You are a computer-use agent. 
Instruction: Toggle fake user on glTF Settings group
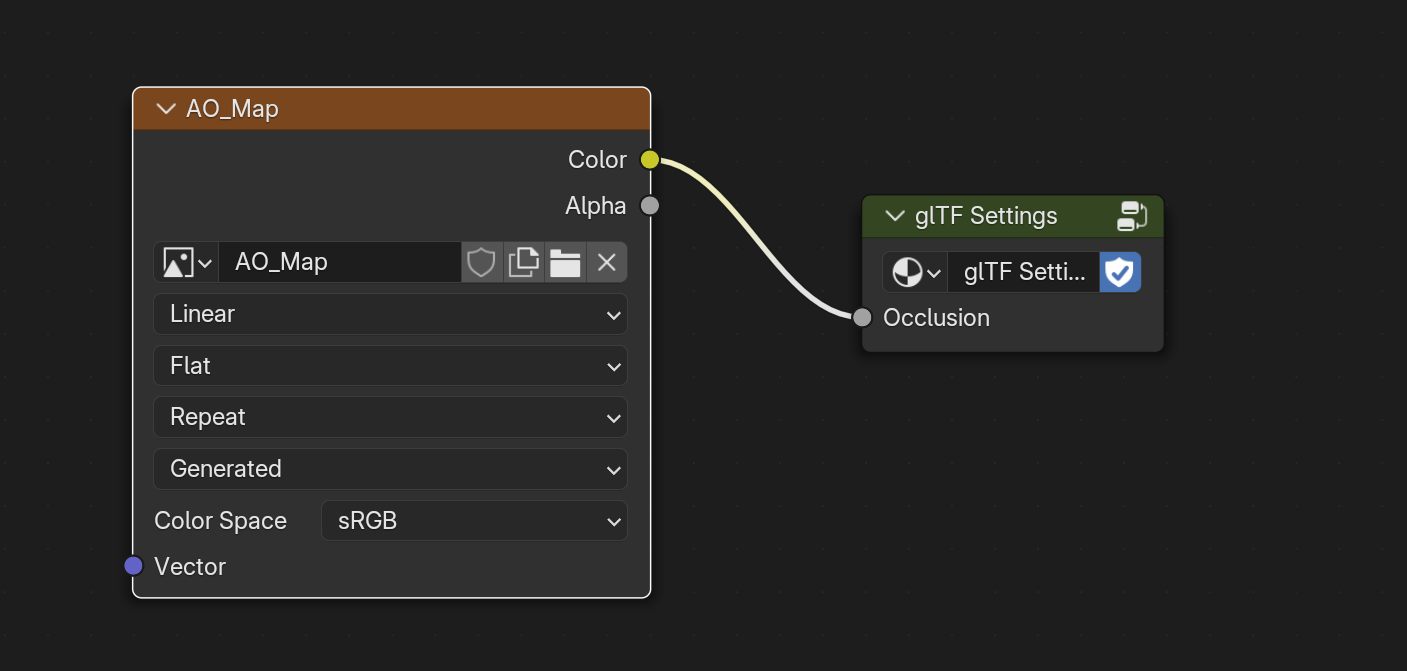click(x=1120, y=272)
